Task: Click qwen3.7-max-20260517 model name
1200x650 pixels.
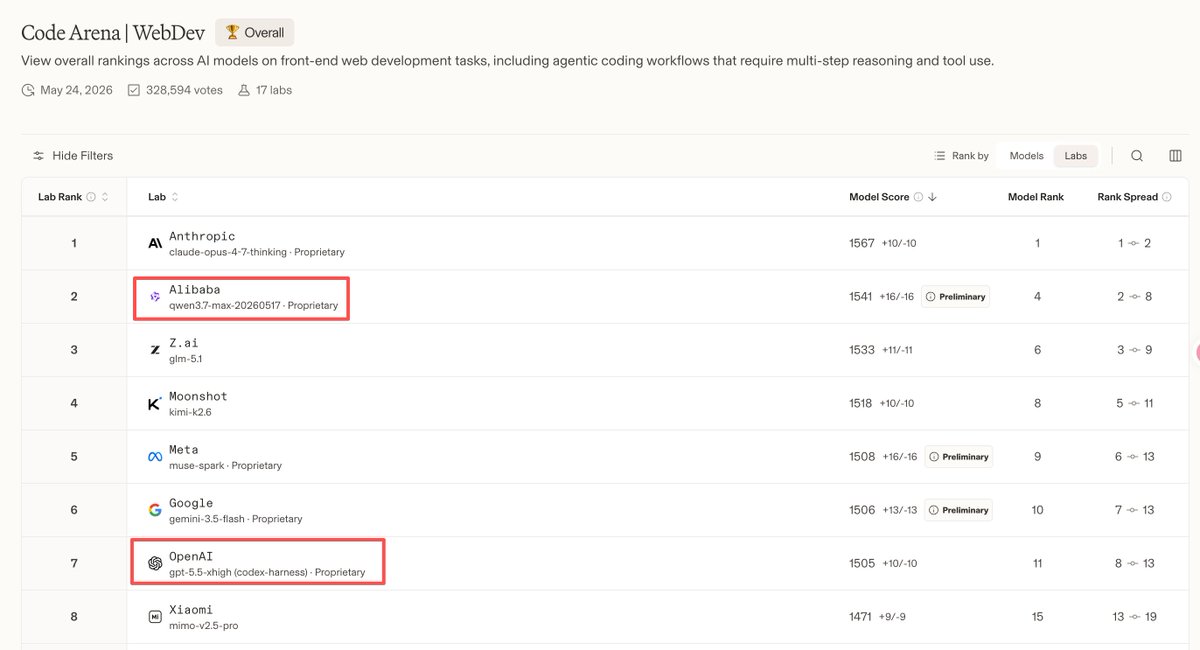Action: (x=225, y=305)
